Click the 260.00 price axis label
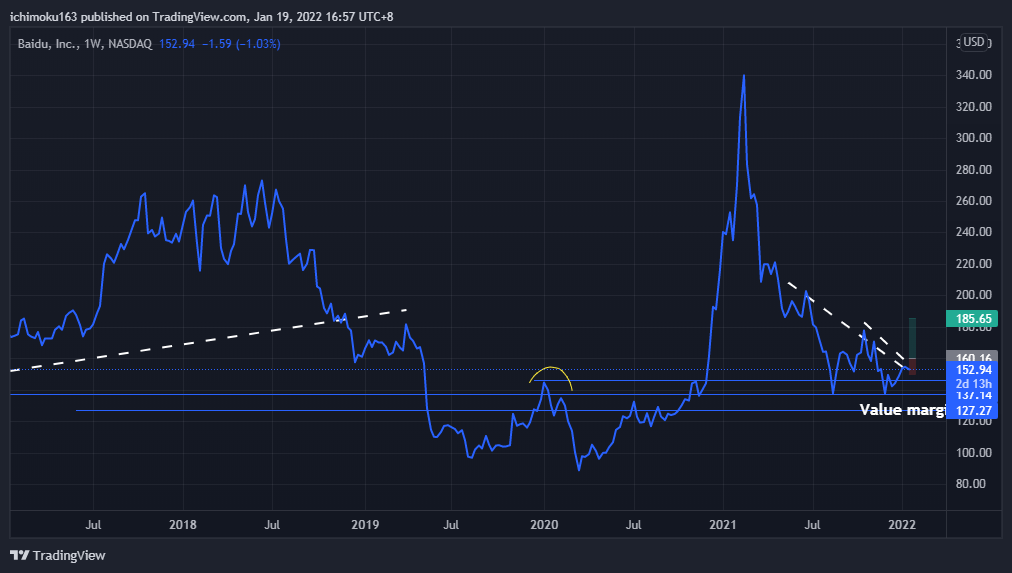The image size is (1012, 573). tap(974, 201)
